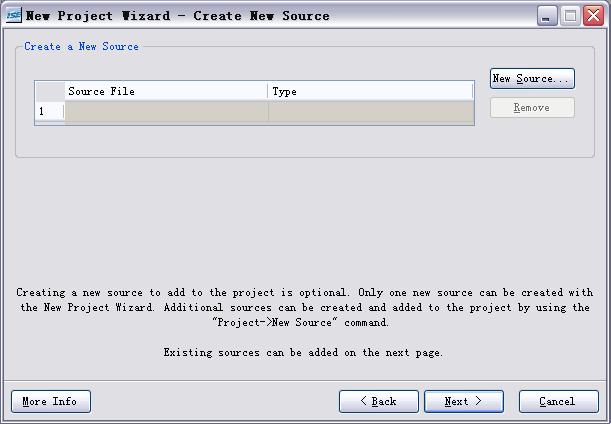Click the window title bar text

177,16
